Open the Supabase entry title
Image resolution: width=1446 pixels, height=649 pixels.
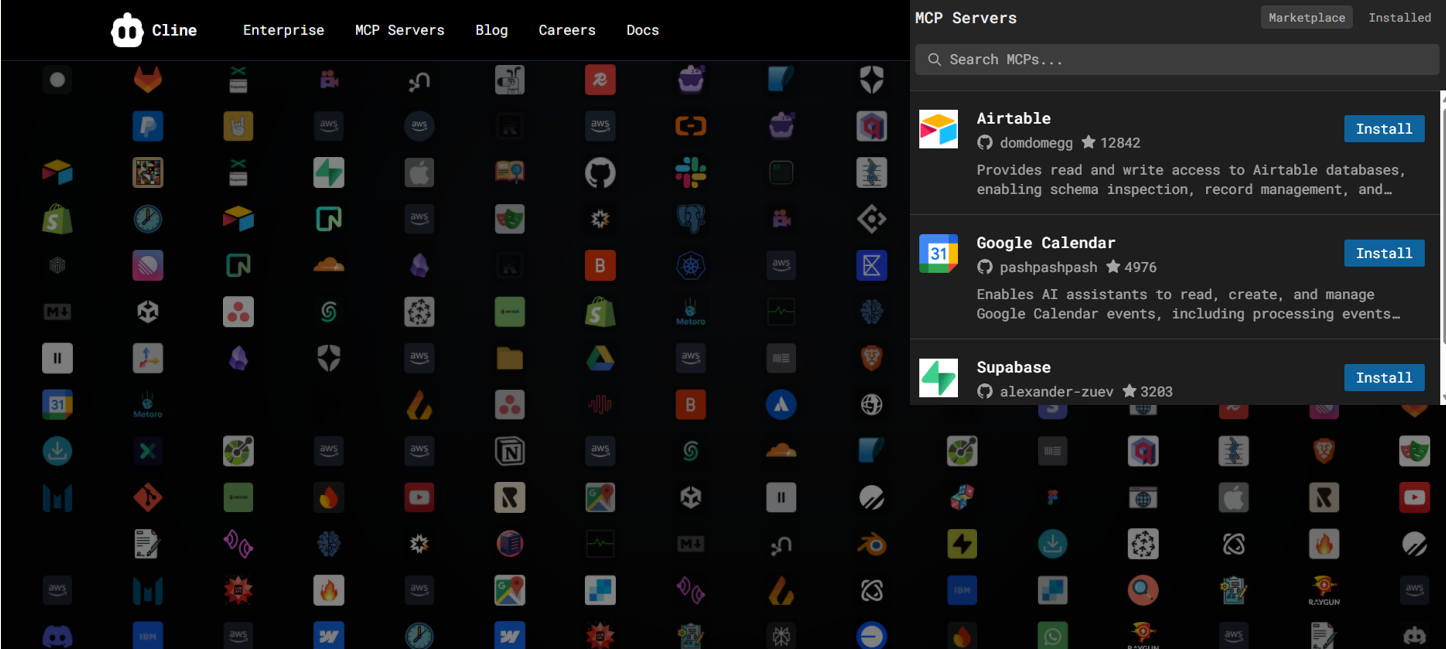pos(1013,367)
